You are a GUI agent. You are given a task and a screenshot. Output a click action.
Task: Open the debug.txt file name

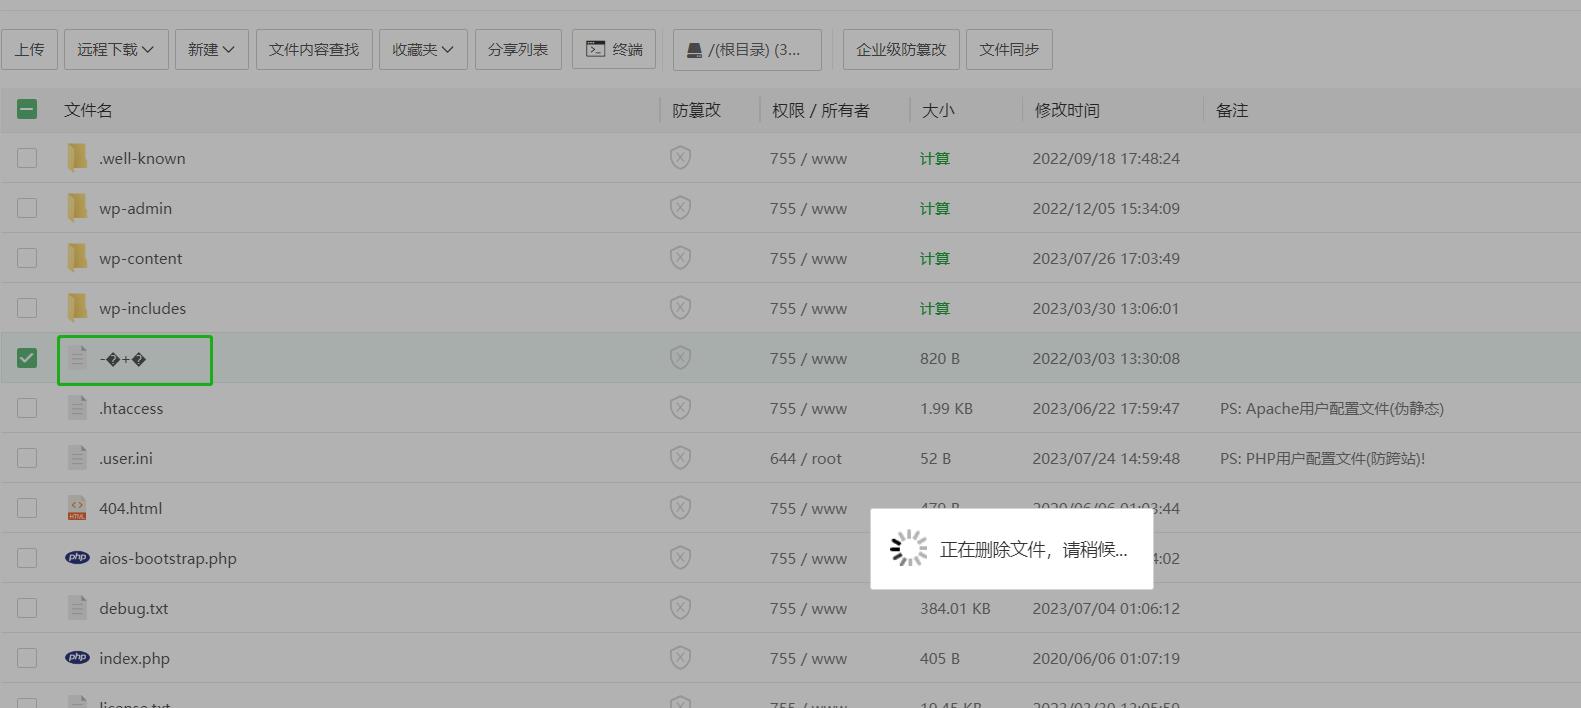134,608
